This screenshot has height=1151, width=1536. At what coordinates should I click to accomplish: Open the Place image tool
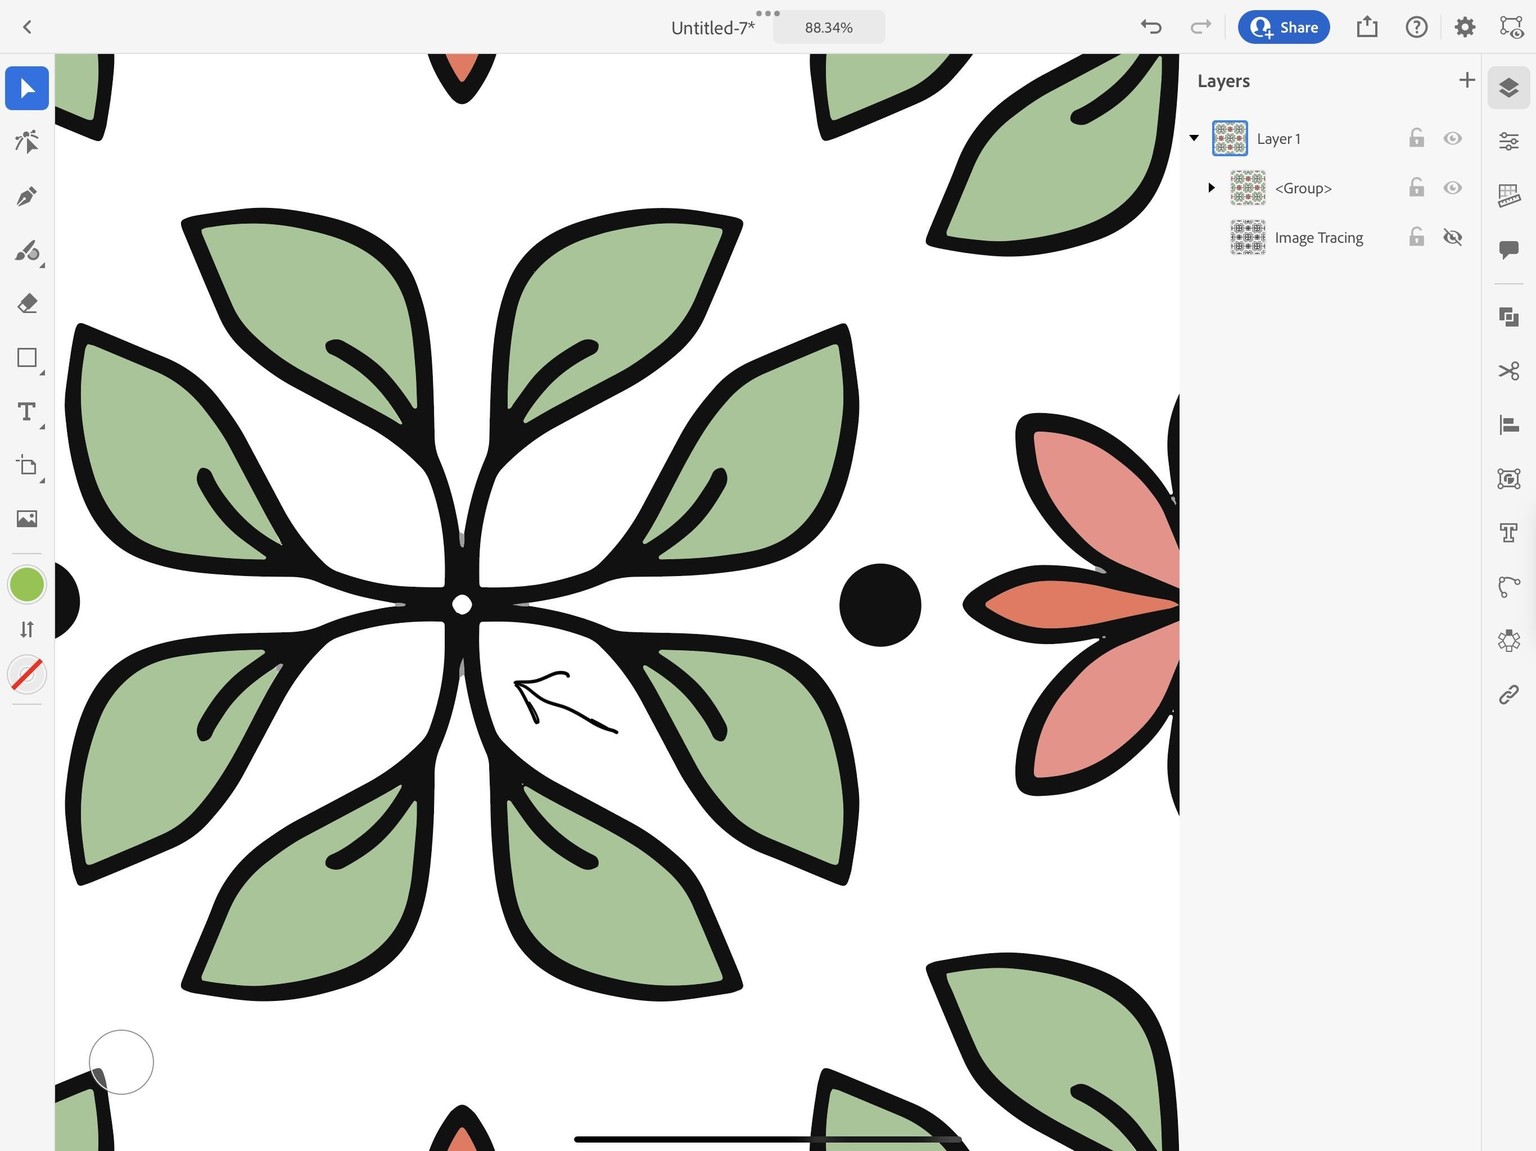27,519
